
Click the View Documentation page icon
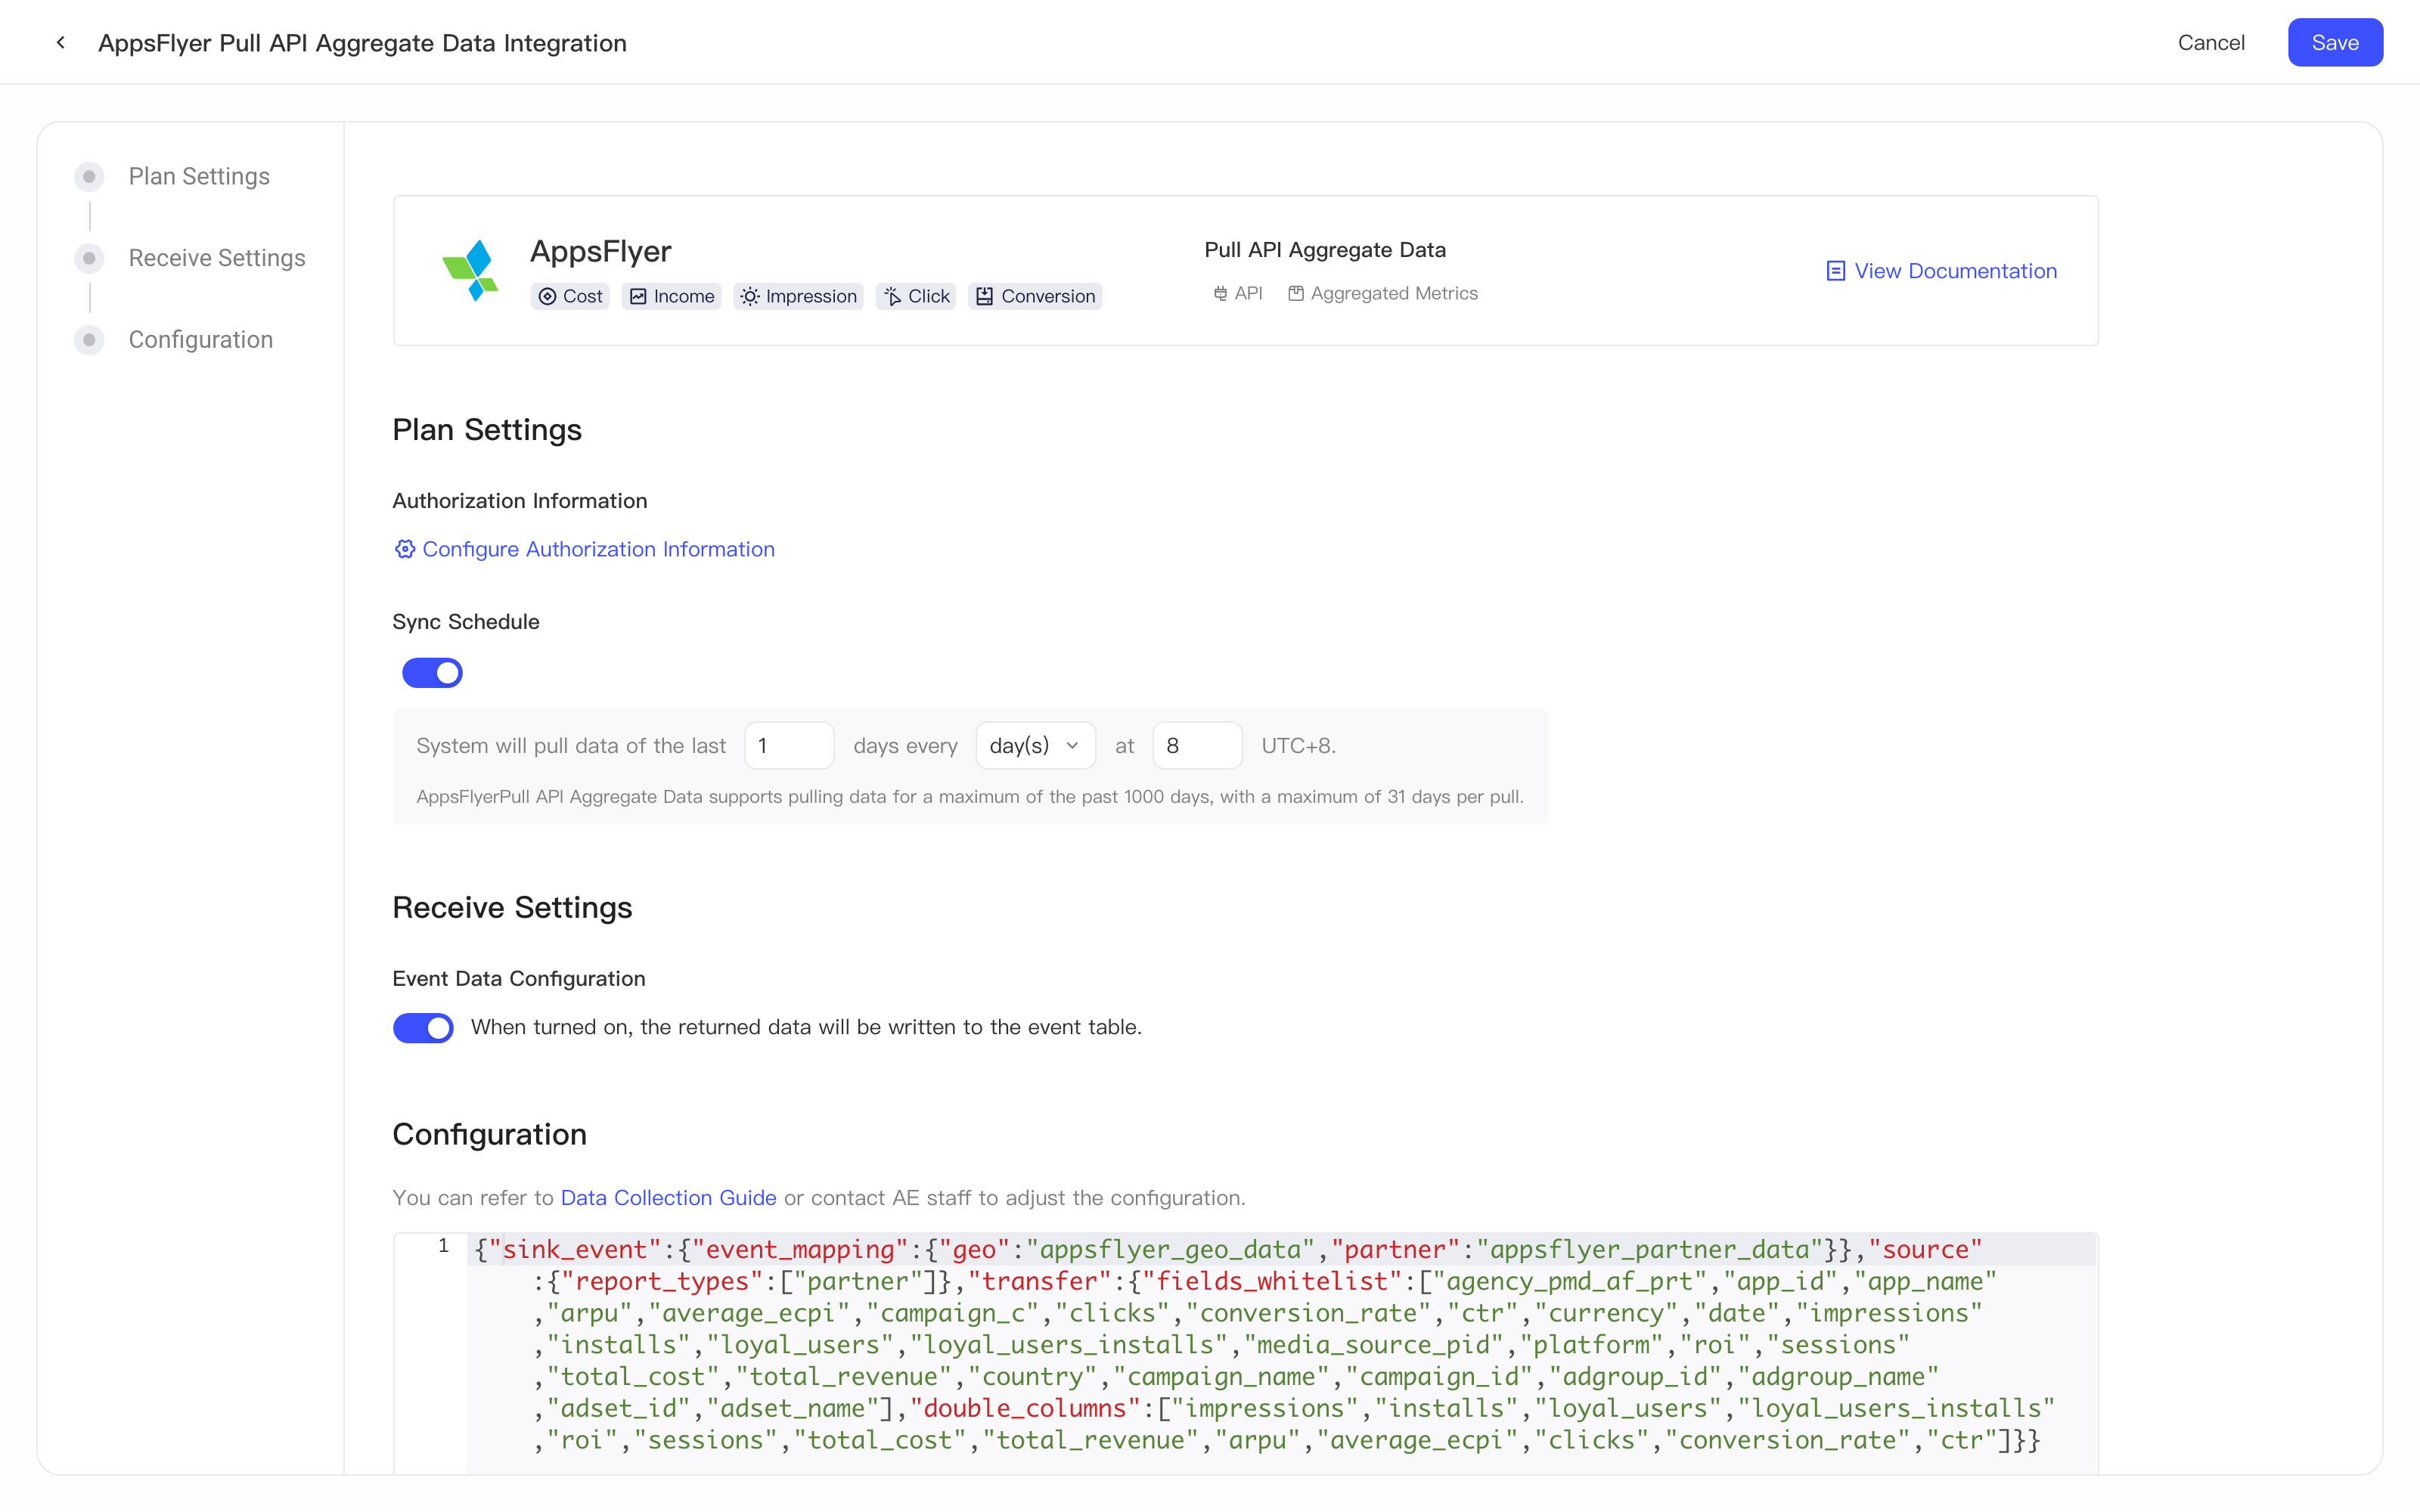1836,271
